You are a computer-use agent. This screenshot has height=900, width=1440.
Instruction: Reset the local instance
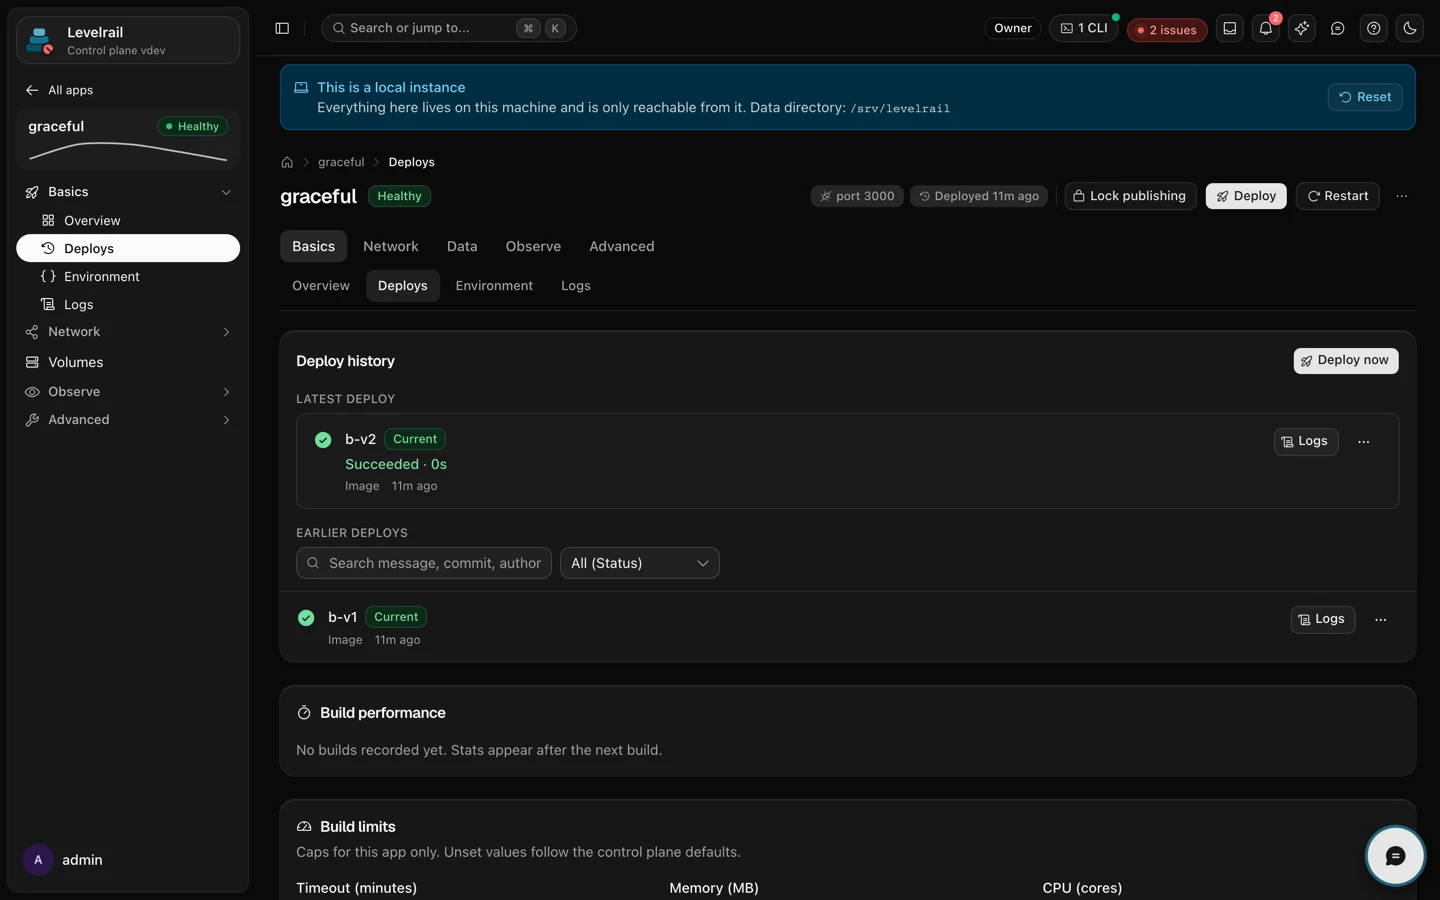[1365, 97]
